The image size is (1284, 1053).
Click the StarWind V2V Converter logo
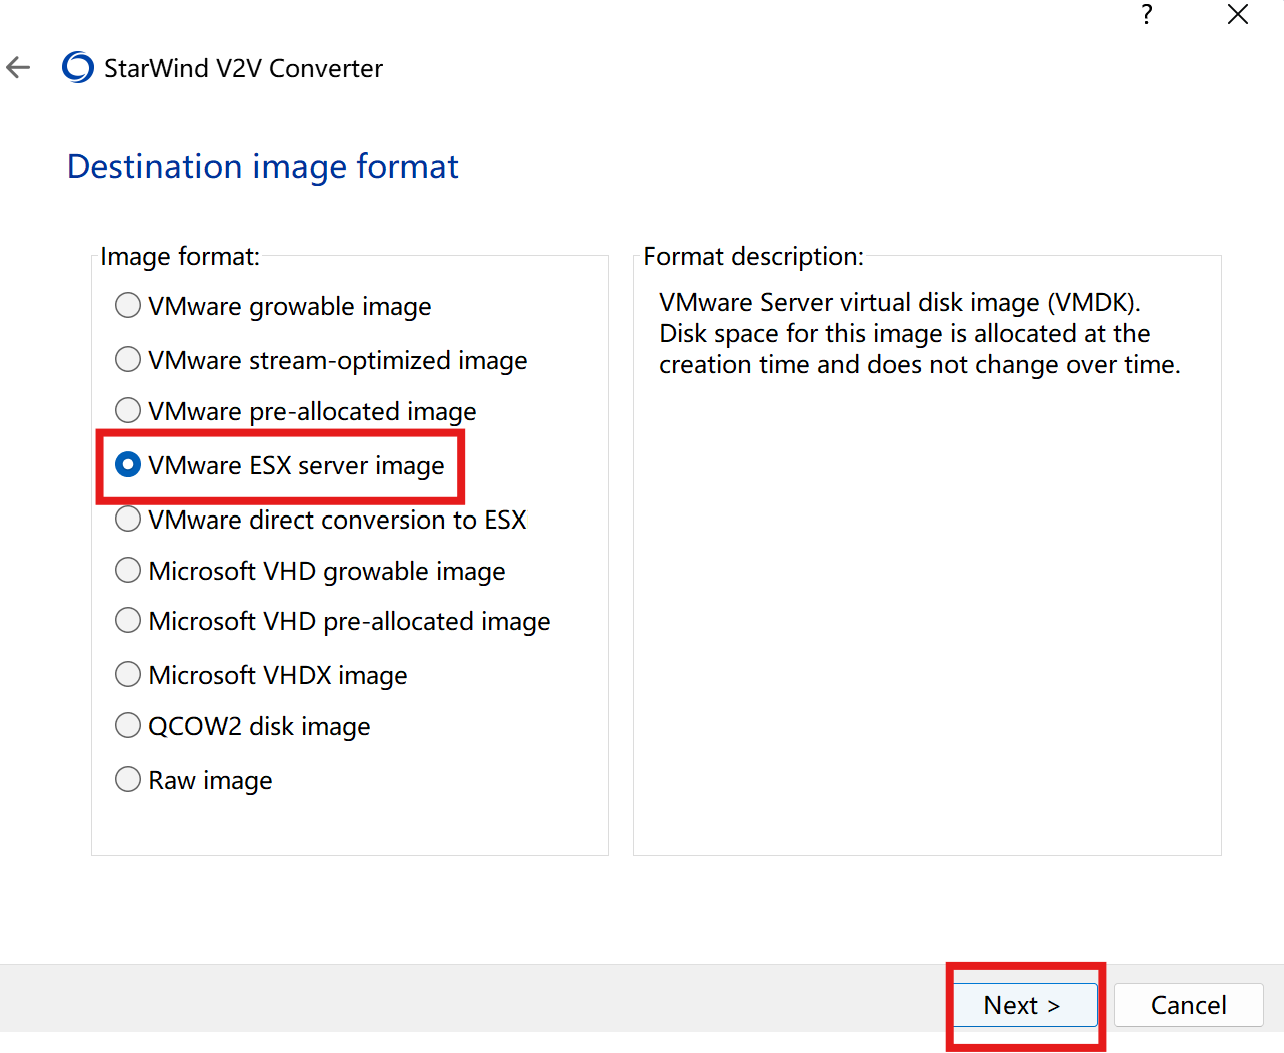tap(77, 68)
